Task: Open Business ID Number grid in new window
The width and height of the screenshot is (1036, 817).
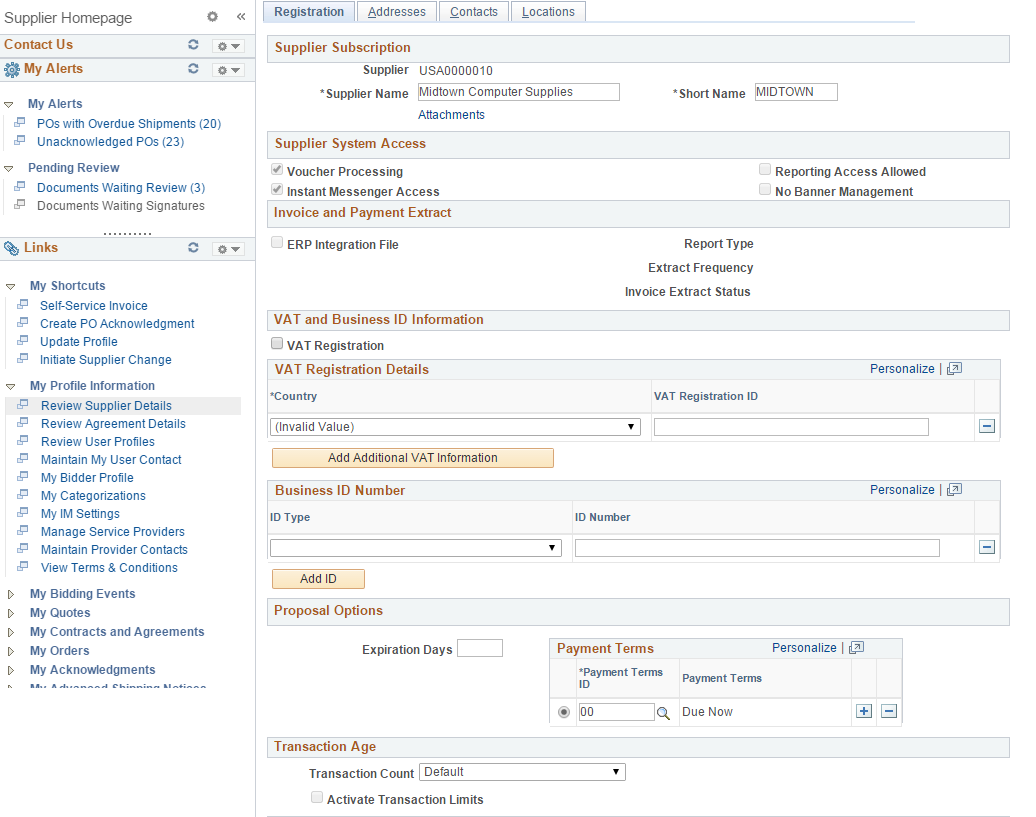Action: click(x=954, y=489)
